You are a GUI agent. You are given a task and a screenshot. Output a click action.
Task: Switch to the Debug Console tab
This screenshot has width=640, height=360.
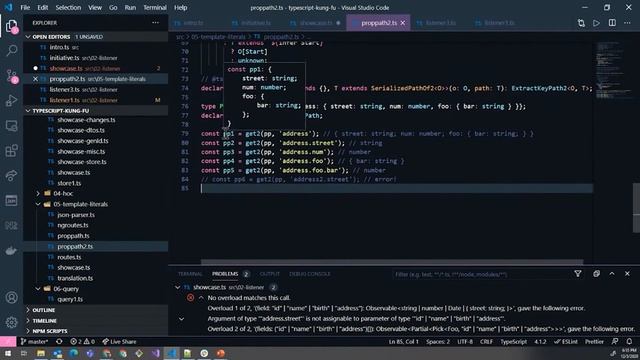(x=310, y=274)
